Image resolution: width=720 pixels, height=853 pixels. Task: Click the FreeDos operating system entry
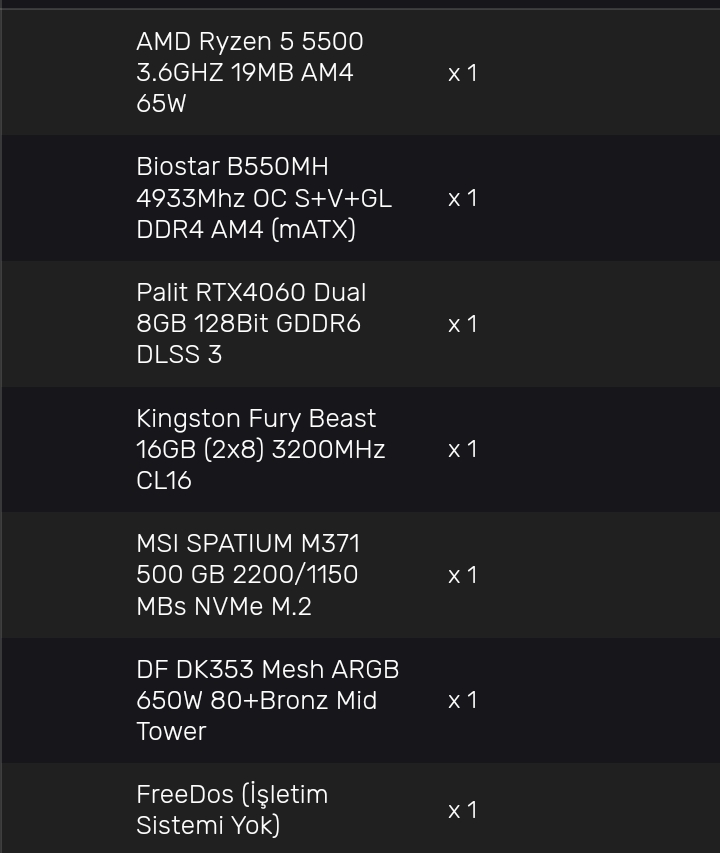tap(232, 795)
